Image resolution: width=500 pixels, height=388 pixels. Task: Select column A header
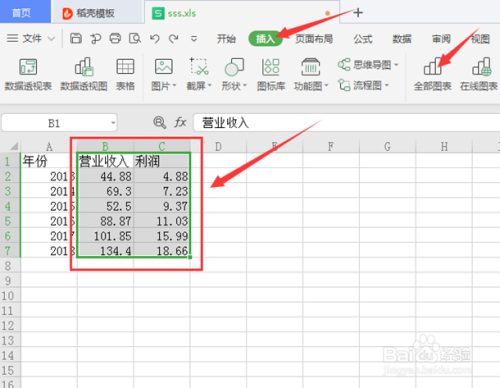pyautogui.click(x=49, y=146)
